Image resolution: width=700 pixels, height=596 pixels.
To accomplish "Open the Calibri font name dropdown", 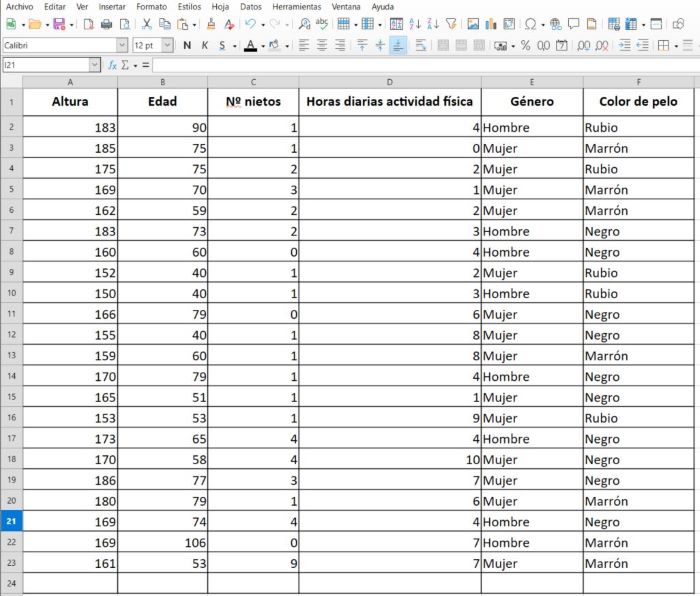I will [122, 45].
